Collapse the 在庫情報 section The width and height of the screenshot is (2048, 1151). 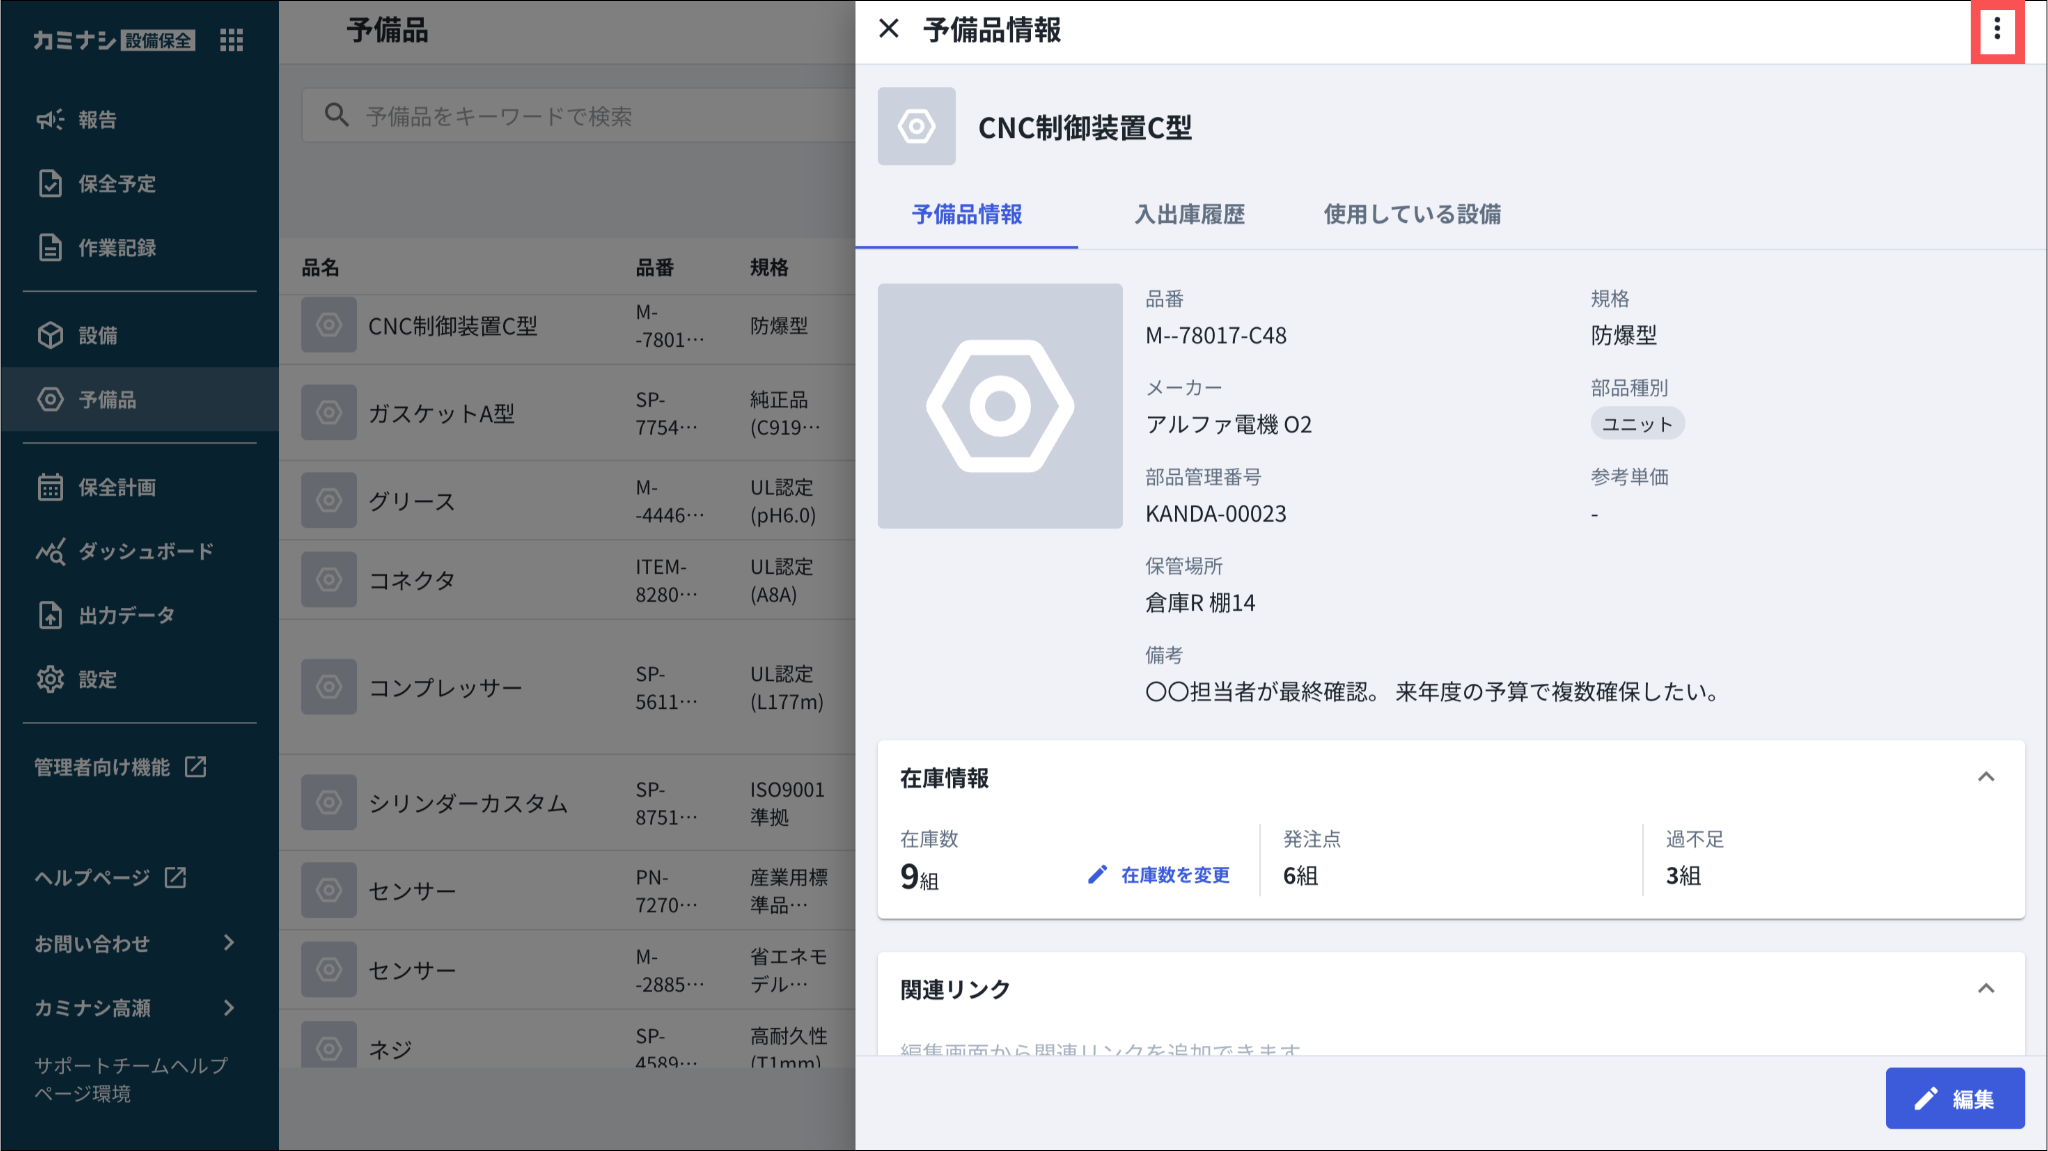pos(1986,777)
